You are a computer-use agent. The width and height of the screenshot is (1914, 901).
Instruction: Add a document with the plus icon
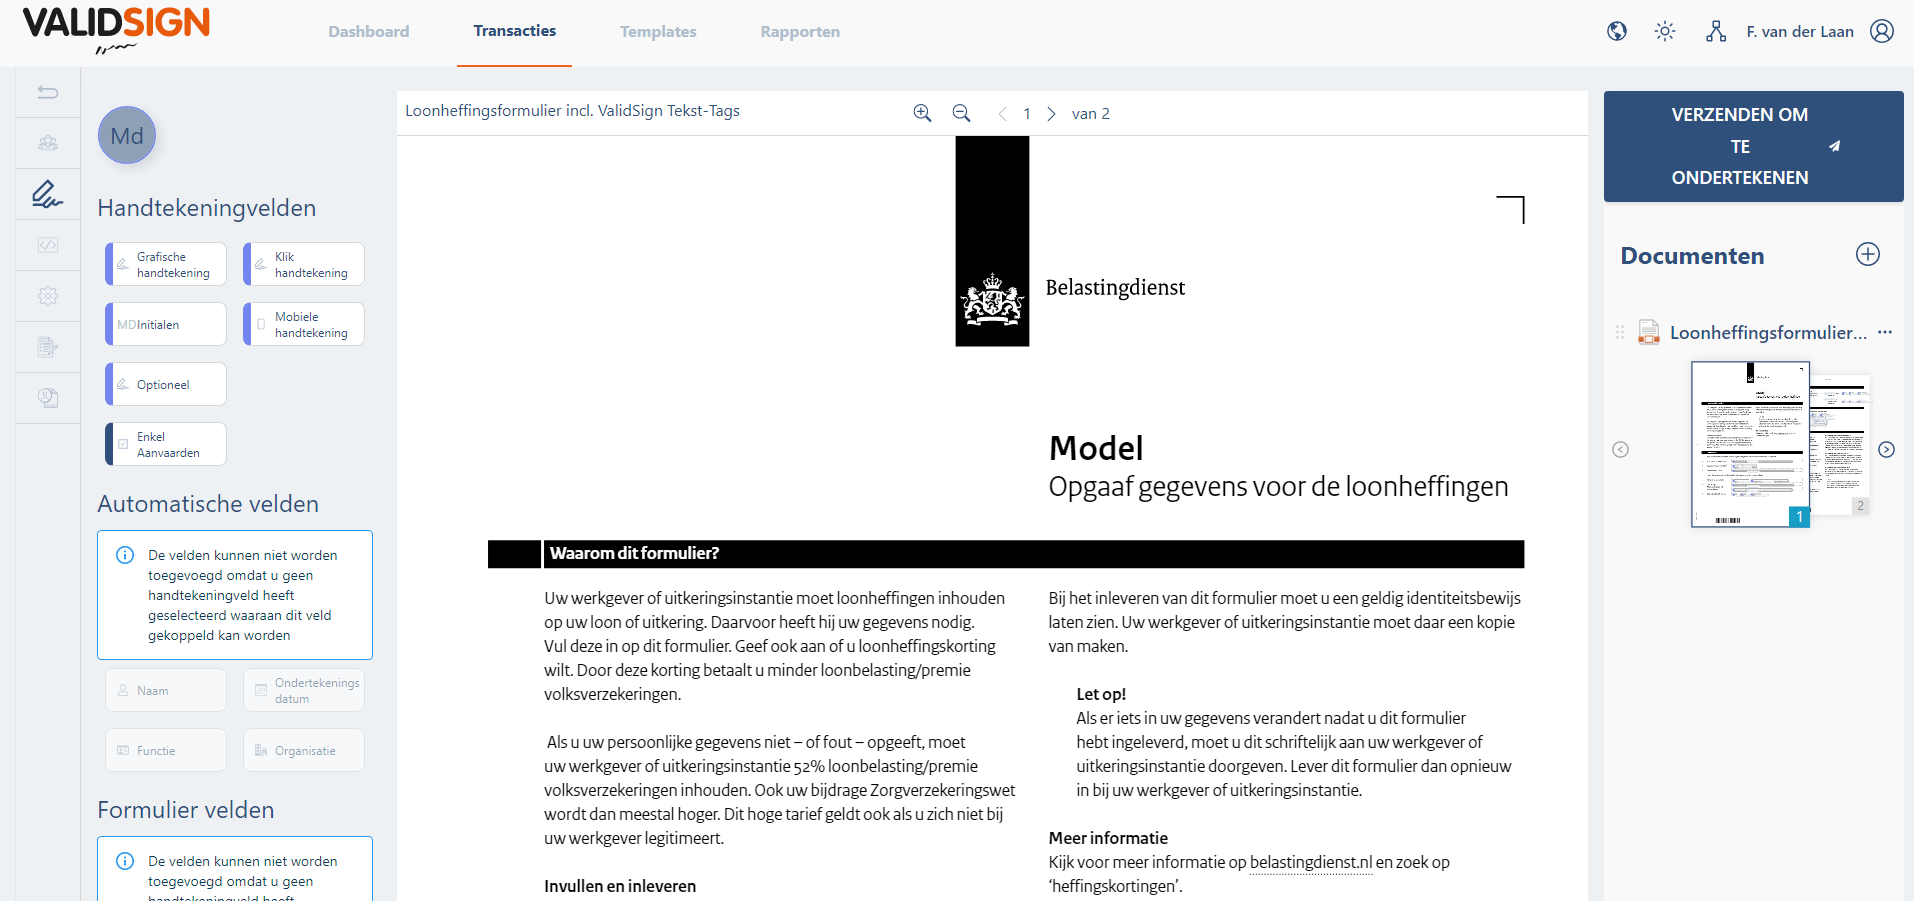[x=1868, y=254]
